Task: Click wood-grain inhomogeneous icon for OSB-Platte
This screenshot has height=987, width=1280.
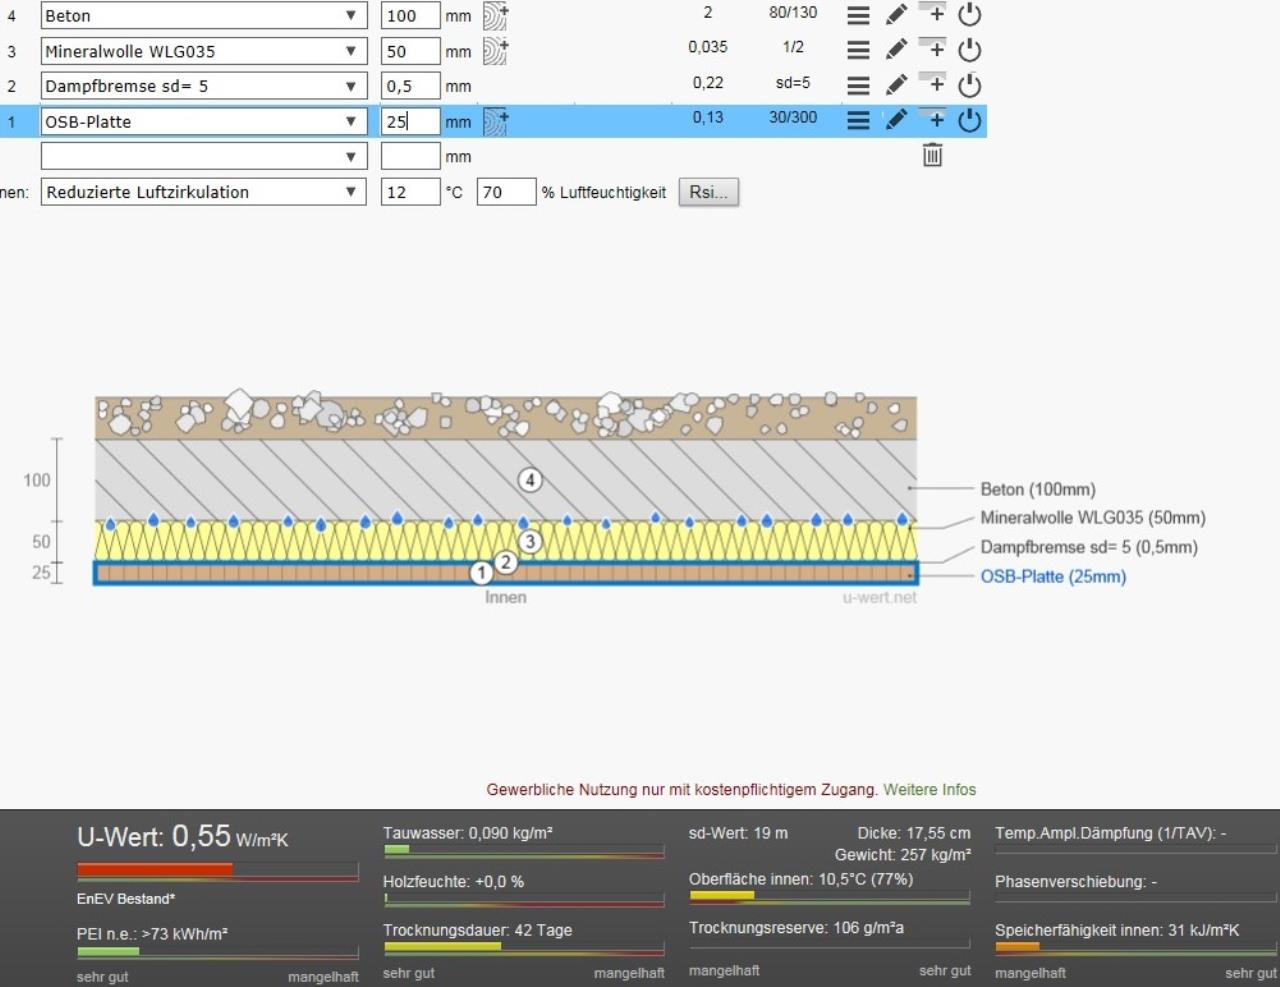Action: tap(496, 121)
